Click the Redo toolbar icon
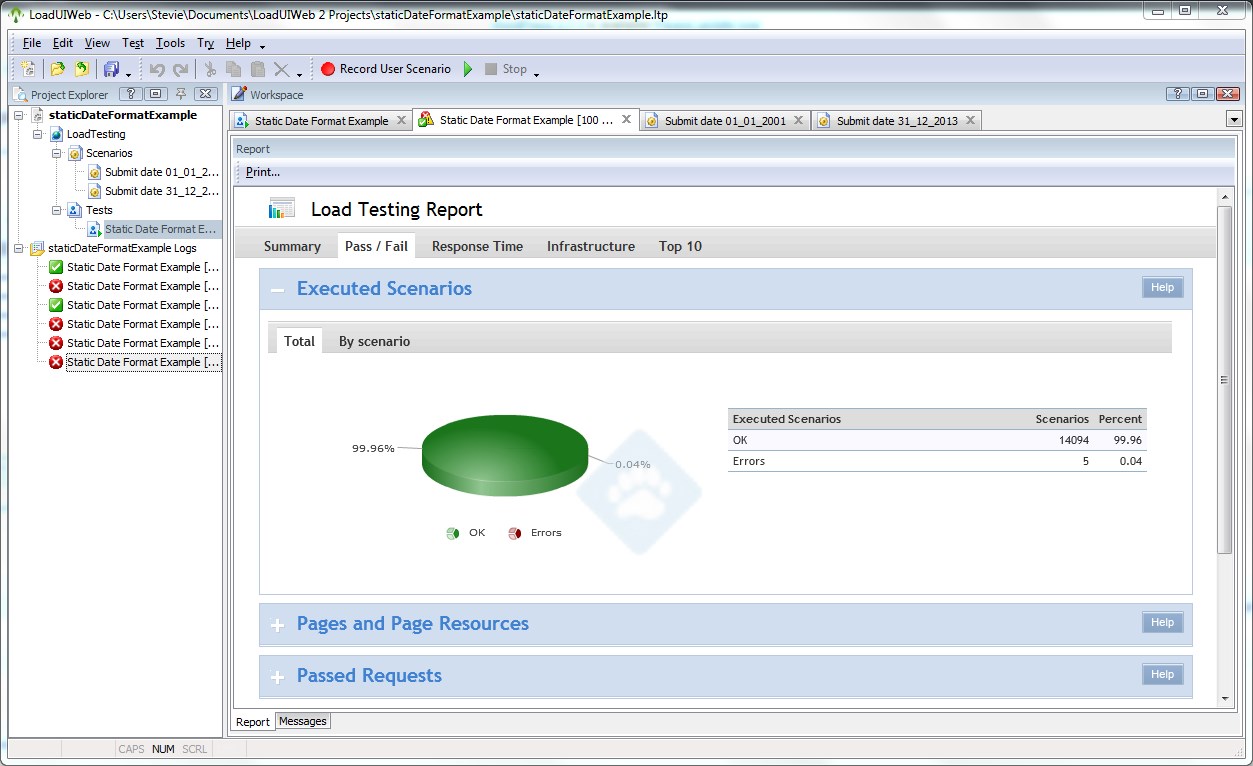This screenshot has width=1253, height=766. tap(180, 69)
